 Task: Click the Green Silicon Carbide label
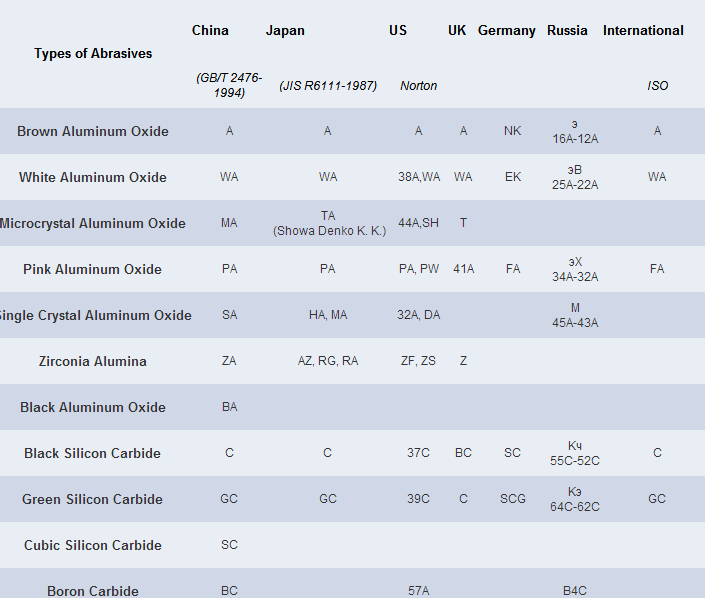93,499
